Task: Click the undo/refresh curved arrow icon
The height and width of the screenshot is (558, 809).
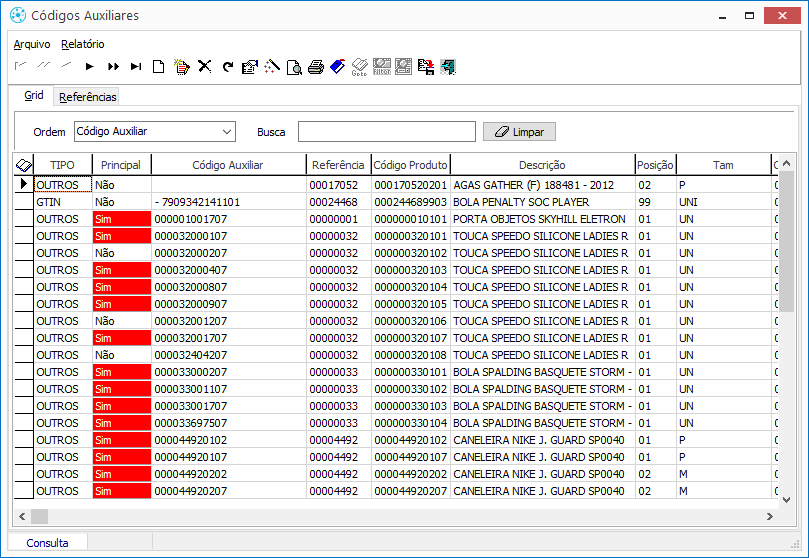Action: click(228, 67)
